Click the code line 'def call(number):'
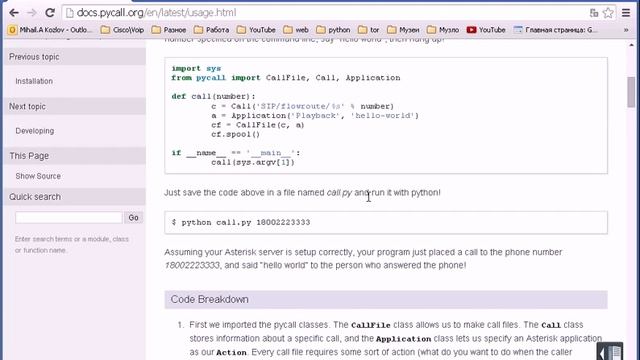This screenshot has width=640, height=360. [x=213, y=96]
